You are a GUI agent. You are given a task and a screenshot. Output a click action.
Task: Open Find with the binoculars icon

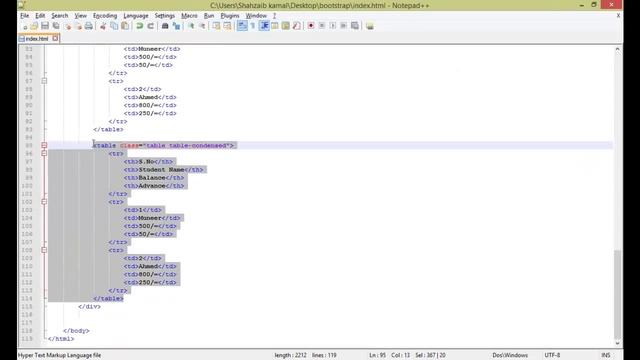tap(165, 26)
